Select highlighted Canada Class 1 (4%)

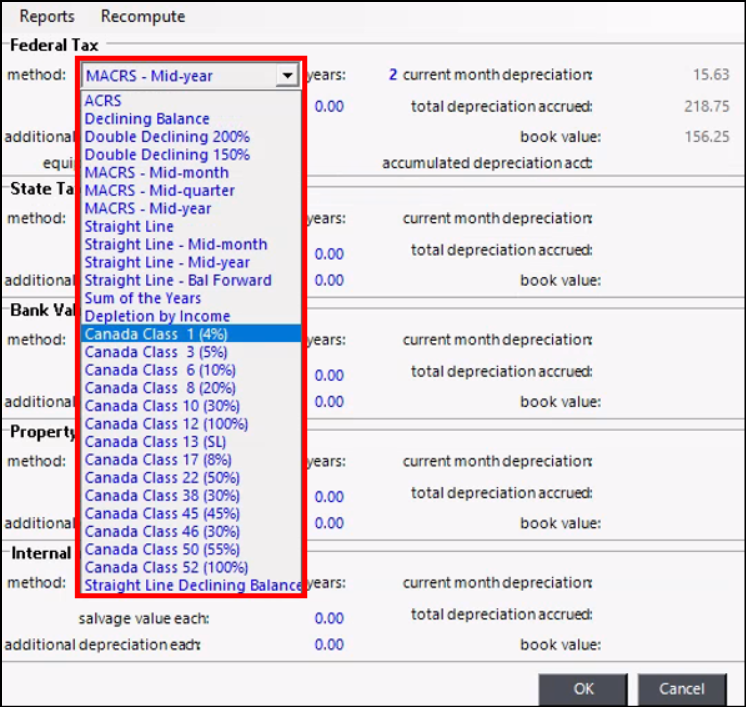(156, 334)
